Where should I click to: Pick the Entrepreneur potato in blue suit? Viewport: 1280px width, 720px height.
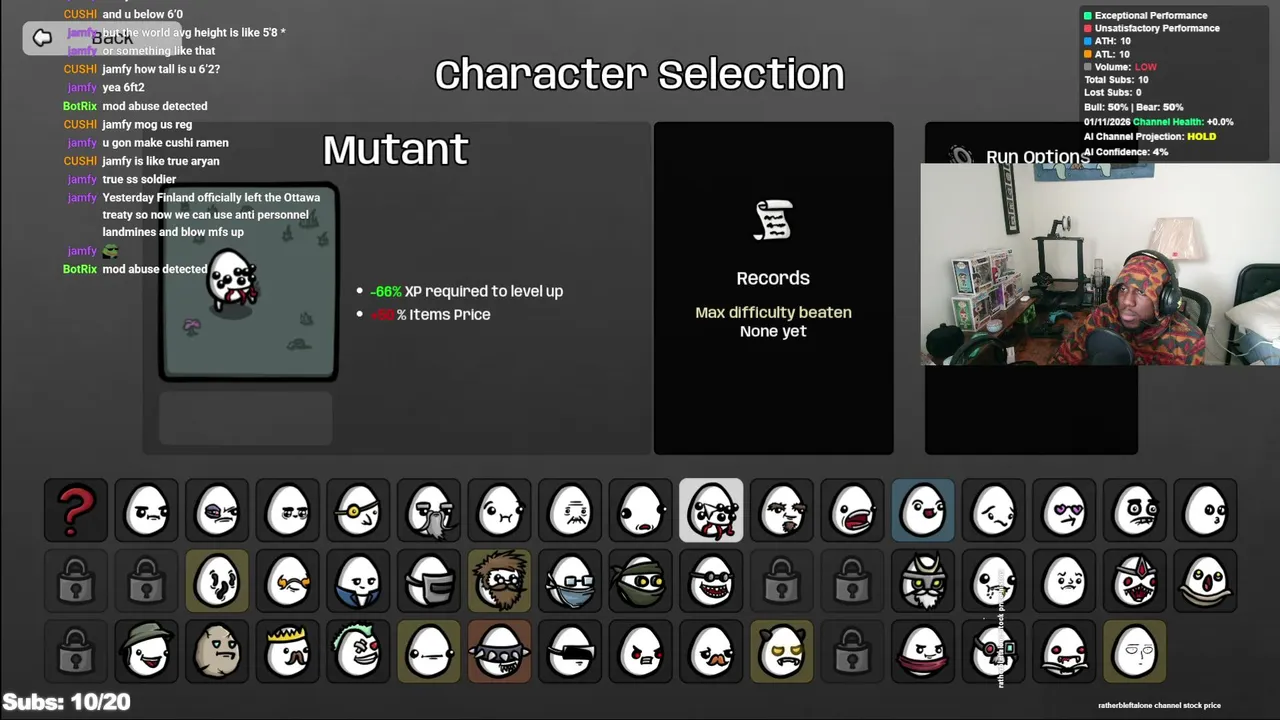click(x=358, y=580)
